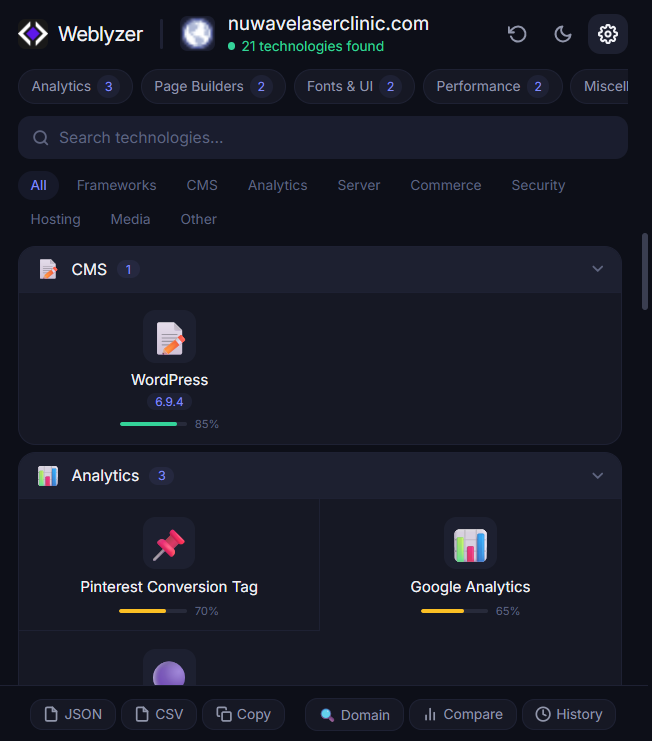
Task: Focus the Search technologies field
Action: point(323,138)
